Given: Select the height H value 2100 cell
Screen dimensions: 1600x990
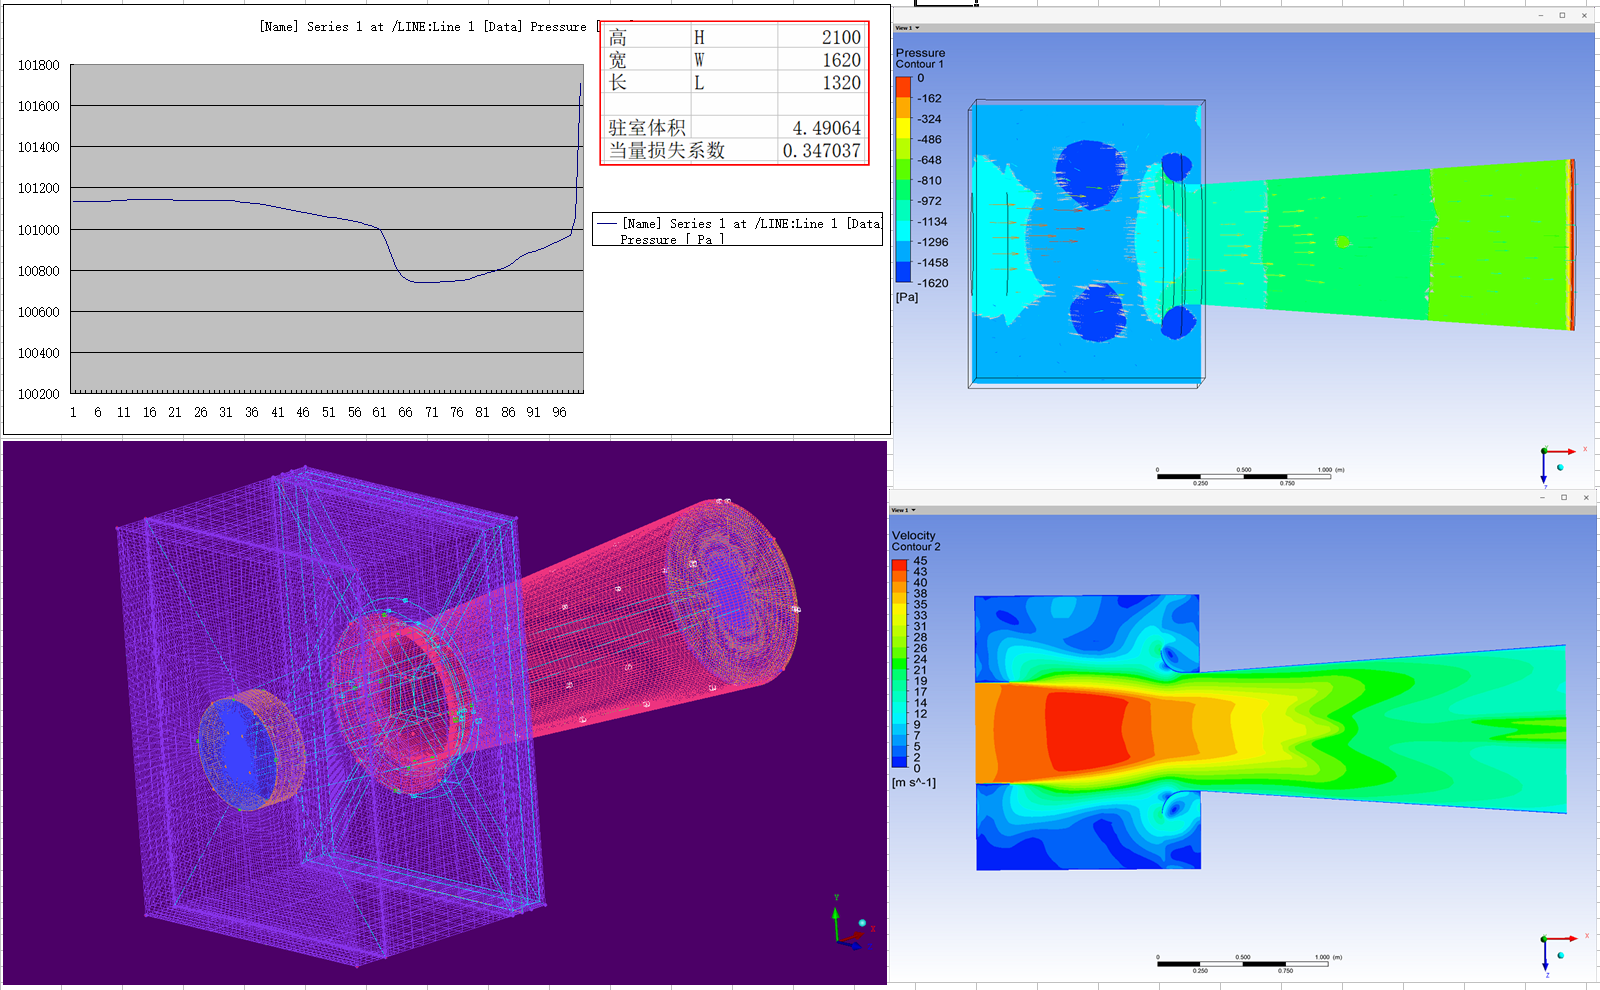Looking at the screenshot, I should (x=820, y=38).
